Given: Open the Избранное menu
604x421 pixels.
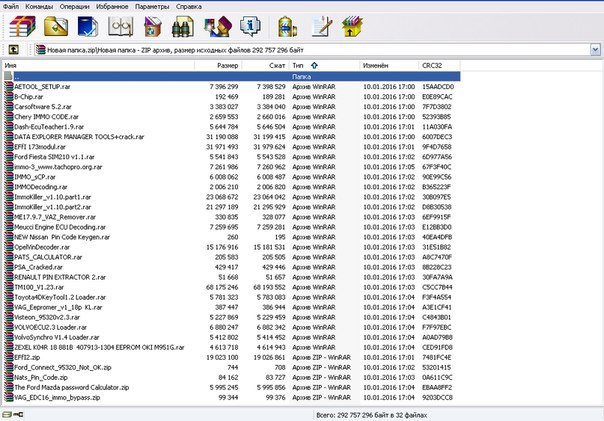Looking at the screenshot, I should tap(112, 7).
